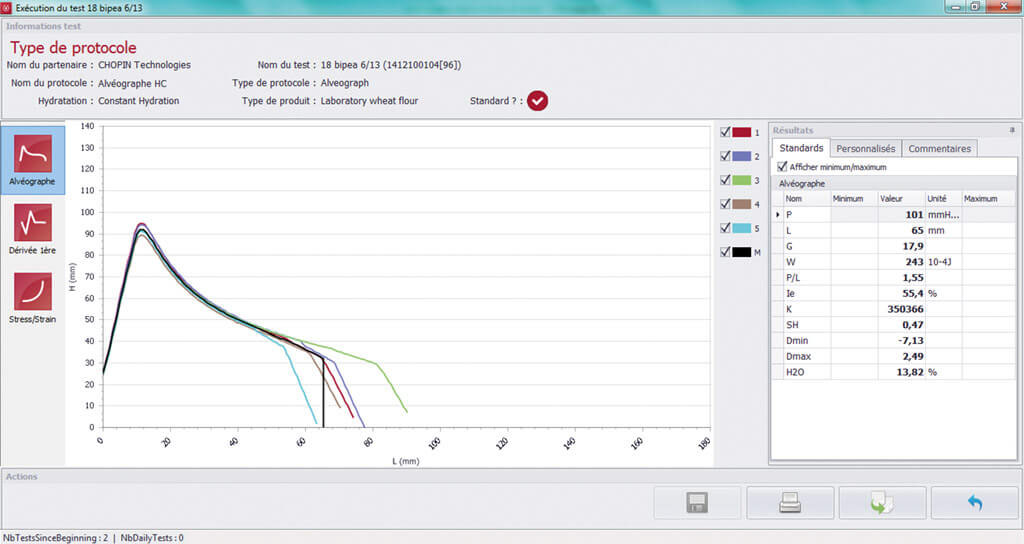Open the Personnalisés tab
The width and height of the screenshot is (1024, 544).
pyautogui.click(x=865, y=149)
